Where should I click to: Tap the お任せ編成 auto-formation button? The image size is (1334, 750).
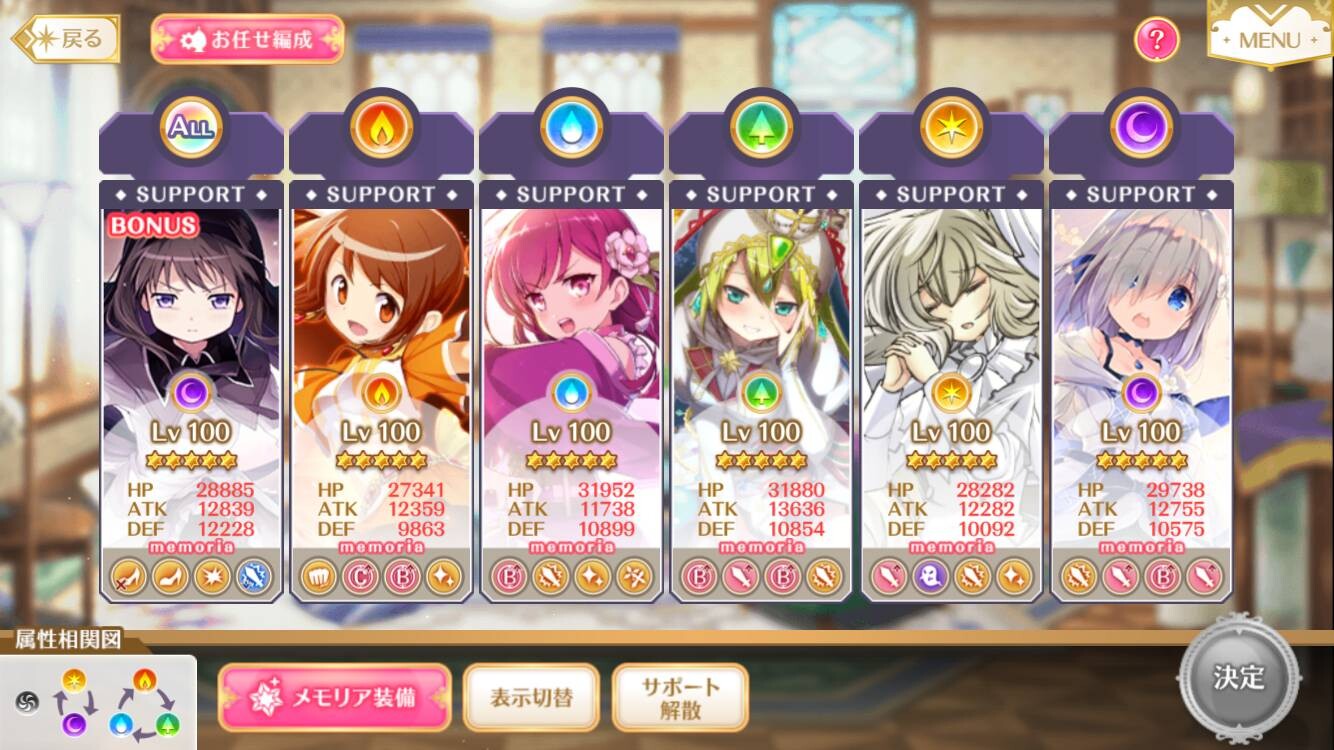click(x=247, y=39)
